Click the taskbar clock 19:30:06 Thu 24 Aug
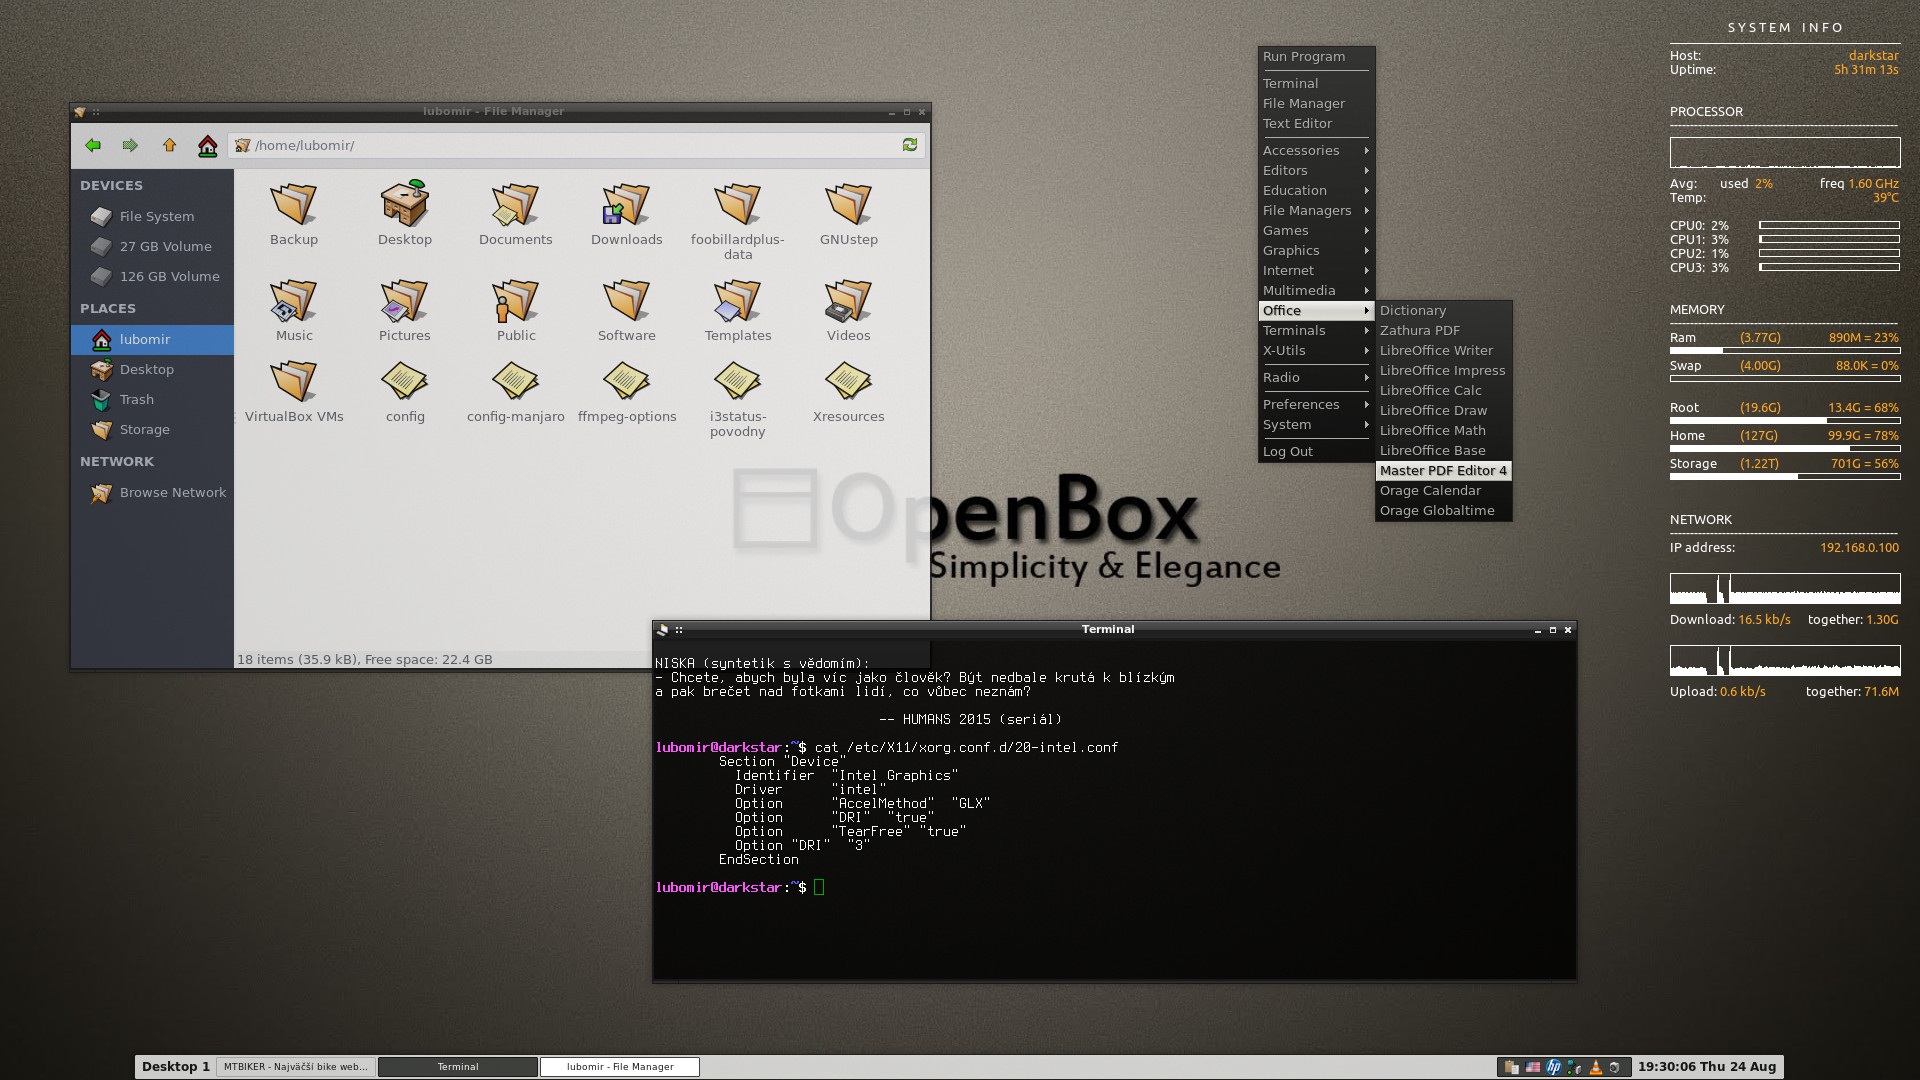Viewport: 1920px width, 1080px height. click(1707, 1067)
